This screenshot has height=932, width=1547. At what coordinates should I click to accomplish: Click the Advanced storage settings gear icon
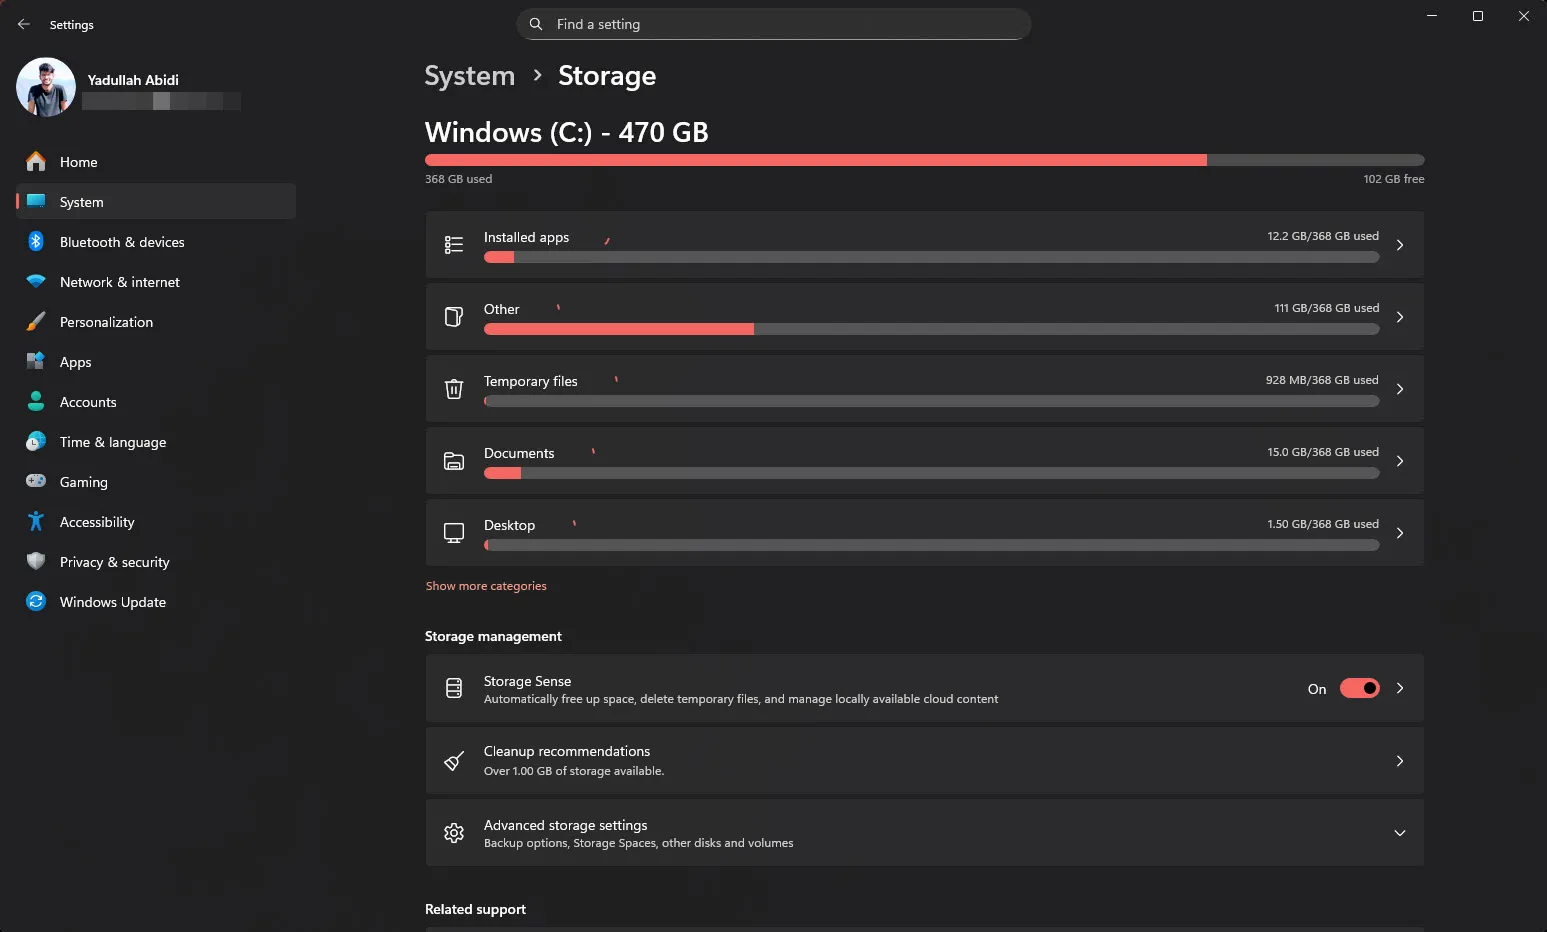pos(454,833)
